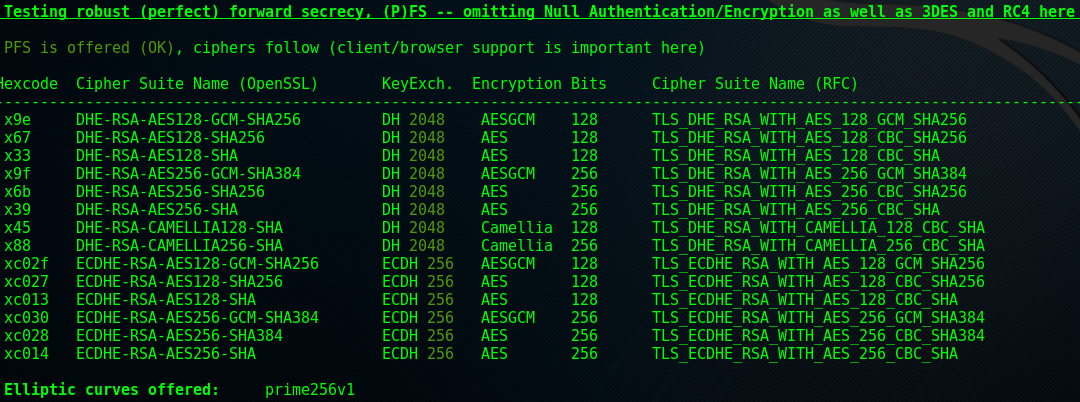Click the xc014 hexcode entry

coord(26,354)
